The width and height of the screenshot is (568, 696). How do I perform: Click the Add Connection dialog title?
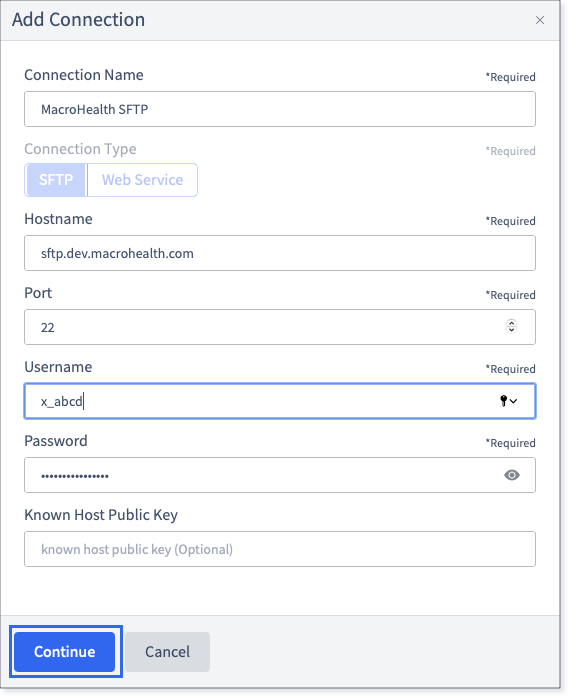pos(79,20)
